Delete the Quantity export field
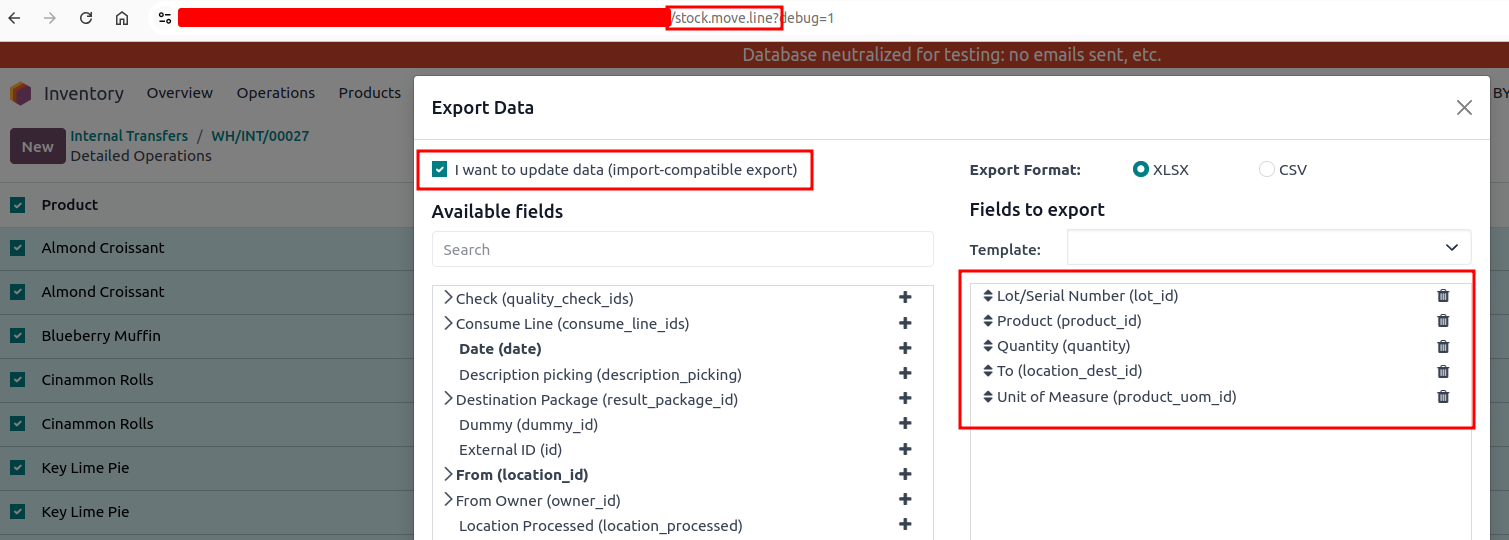 point(1443,346)
